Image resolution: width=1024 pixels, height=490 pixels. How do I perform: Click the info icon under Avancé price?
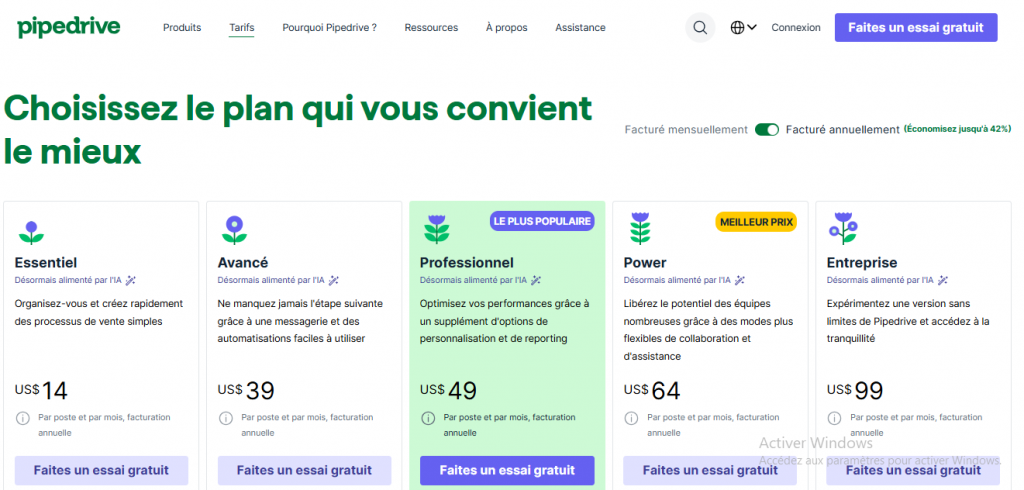point(225,417)
